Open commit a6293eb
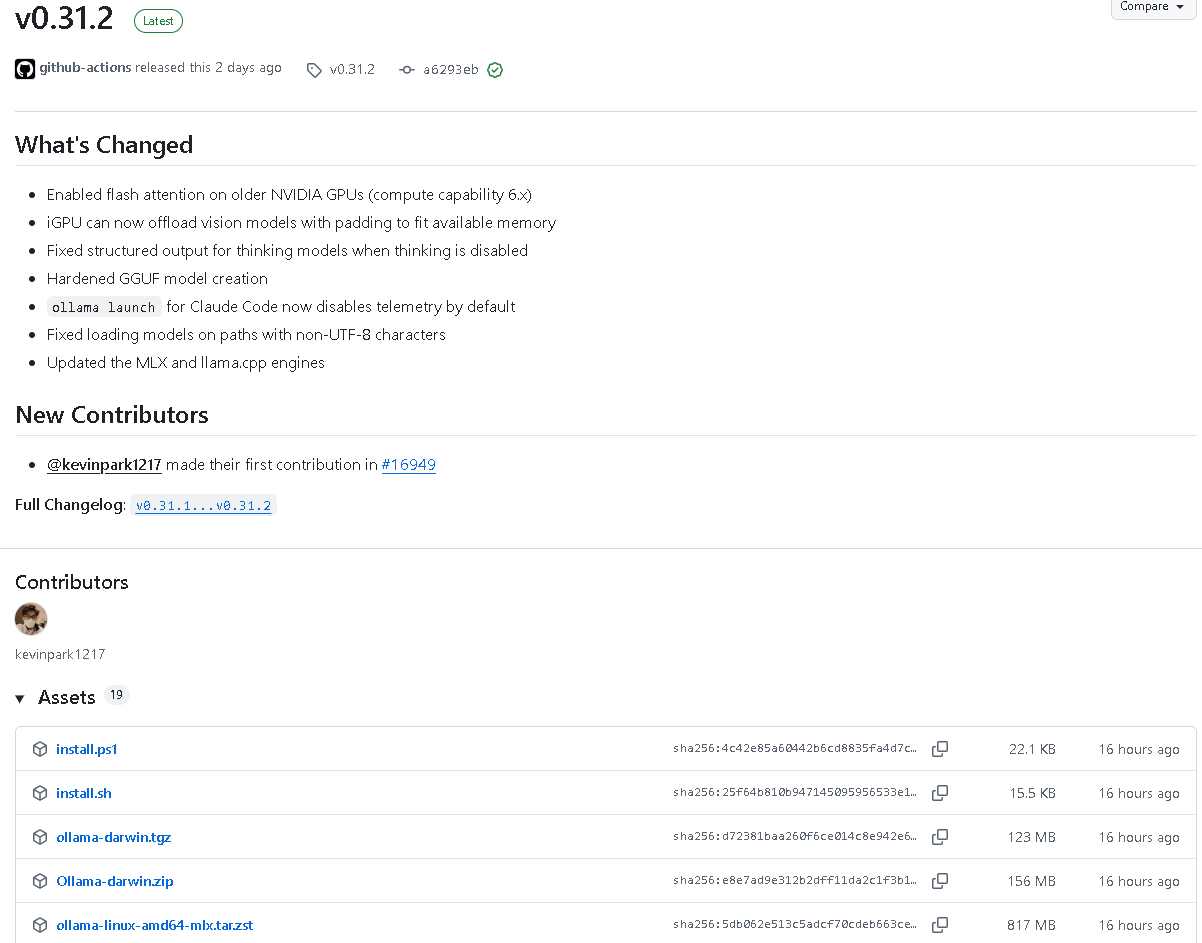 click(x=450, y=70)
